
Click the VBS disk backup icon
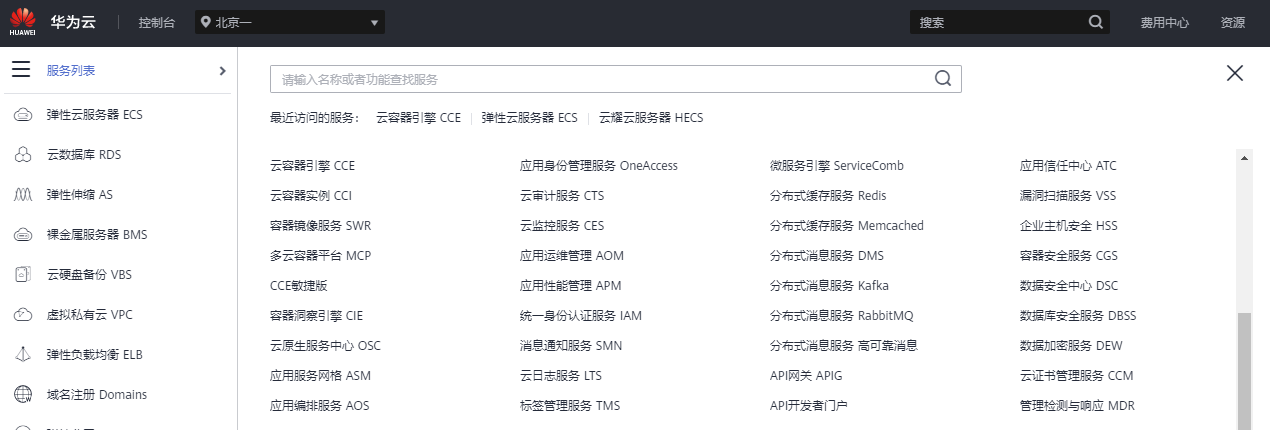(x=22, y=275)
